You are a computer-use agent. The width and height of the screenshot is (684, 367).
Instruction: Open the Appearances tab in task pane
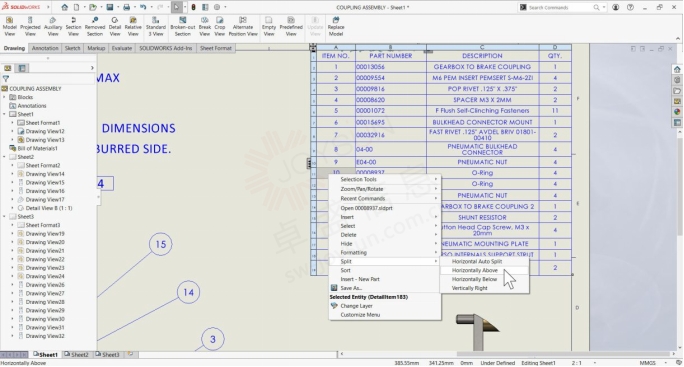click(x=677, y=112)
